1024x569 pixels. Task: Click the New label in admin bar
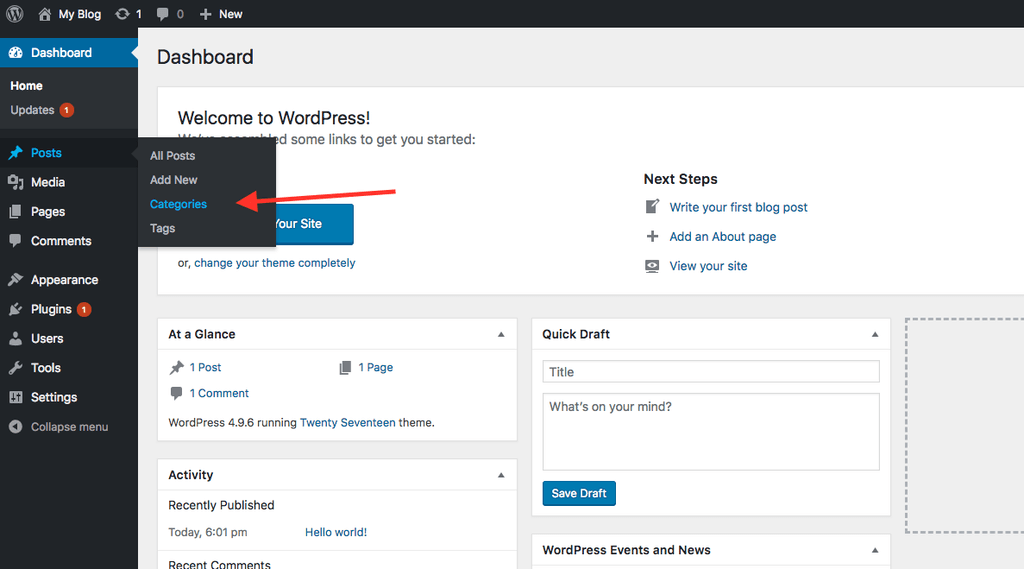(231, 14)
